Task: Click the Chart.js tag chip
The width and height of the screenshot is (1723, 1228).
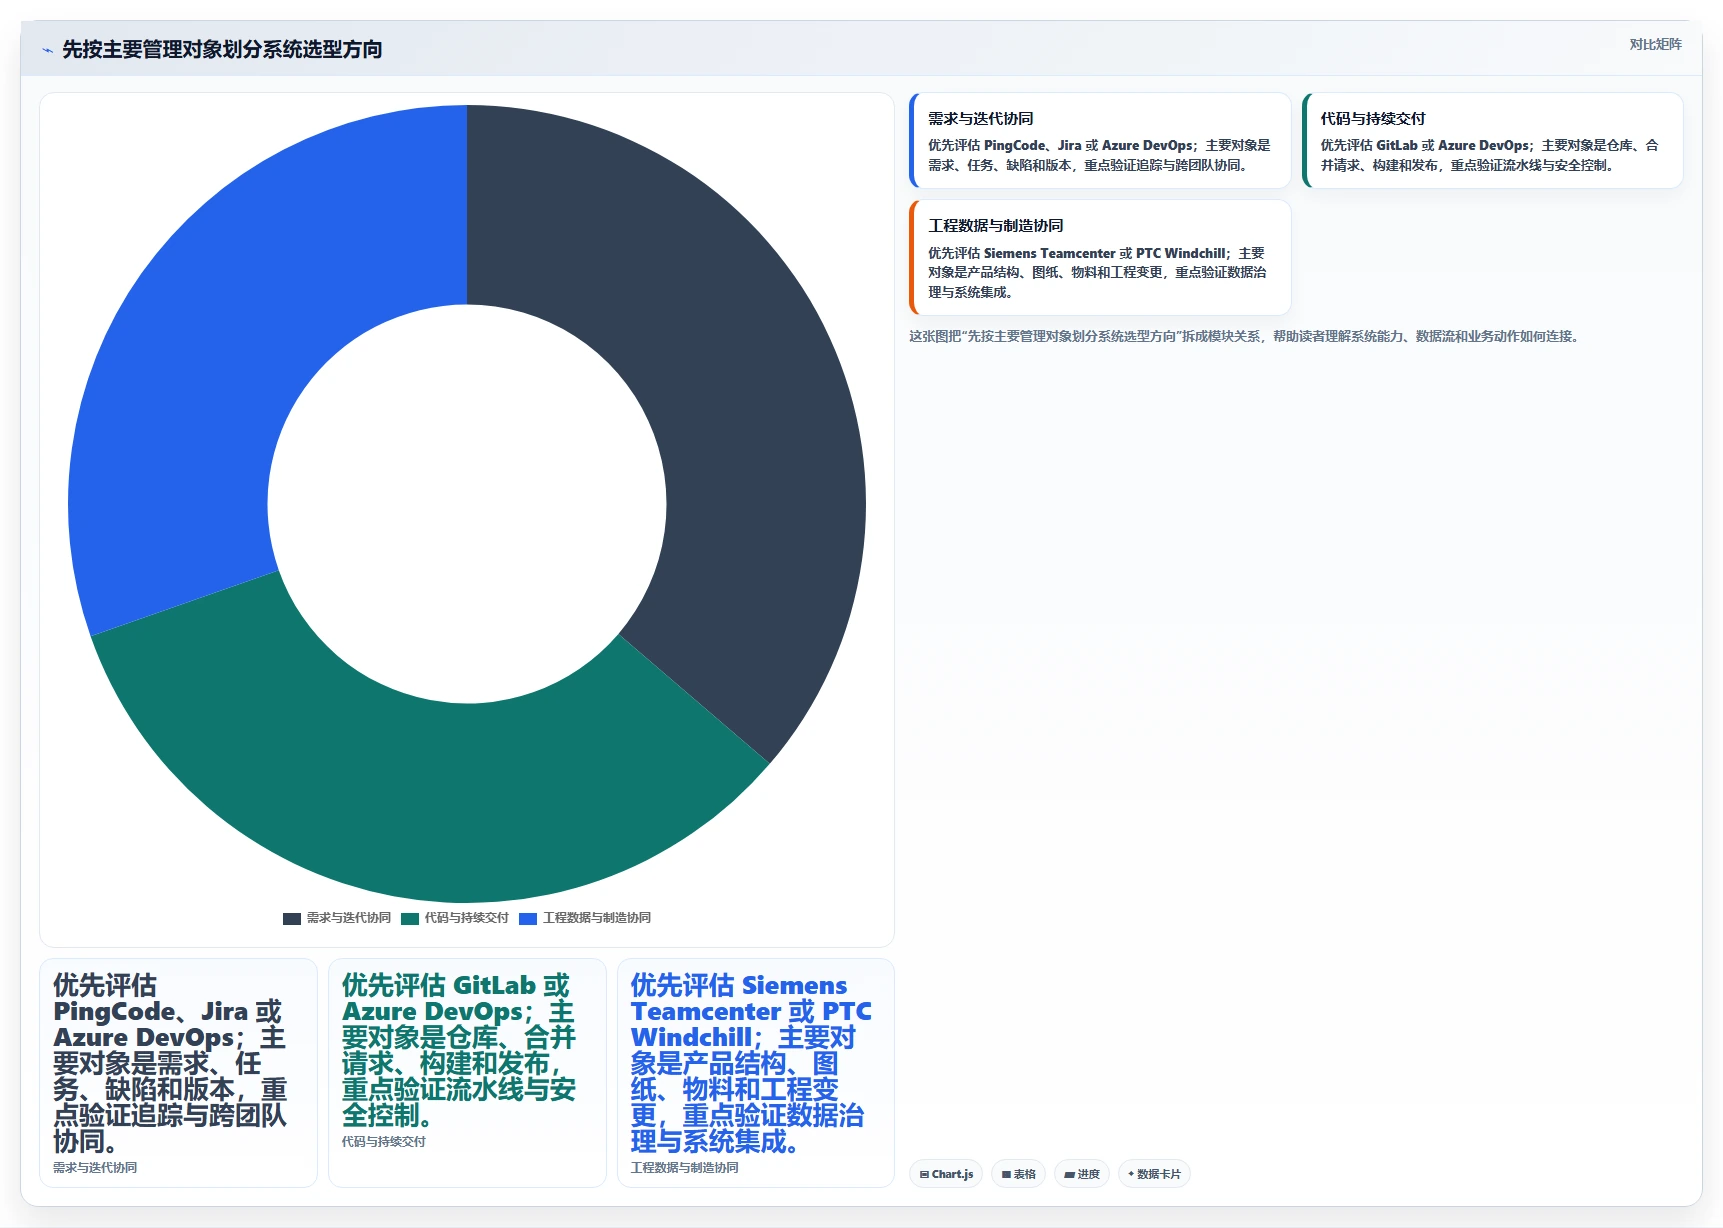Action: (946, 1174)
